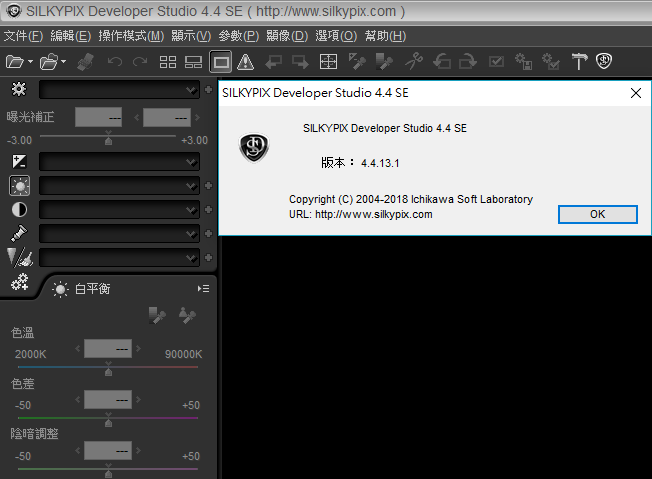Click the eraser stamp icon in toolbar
The image size is (652, 479).
click(x=86, y=62)
